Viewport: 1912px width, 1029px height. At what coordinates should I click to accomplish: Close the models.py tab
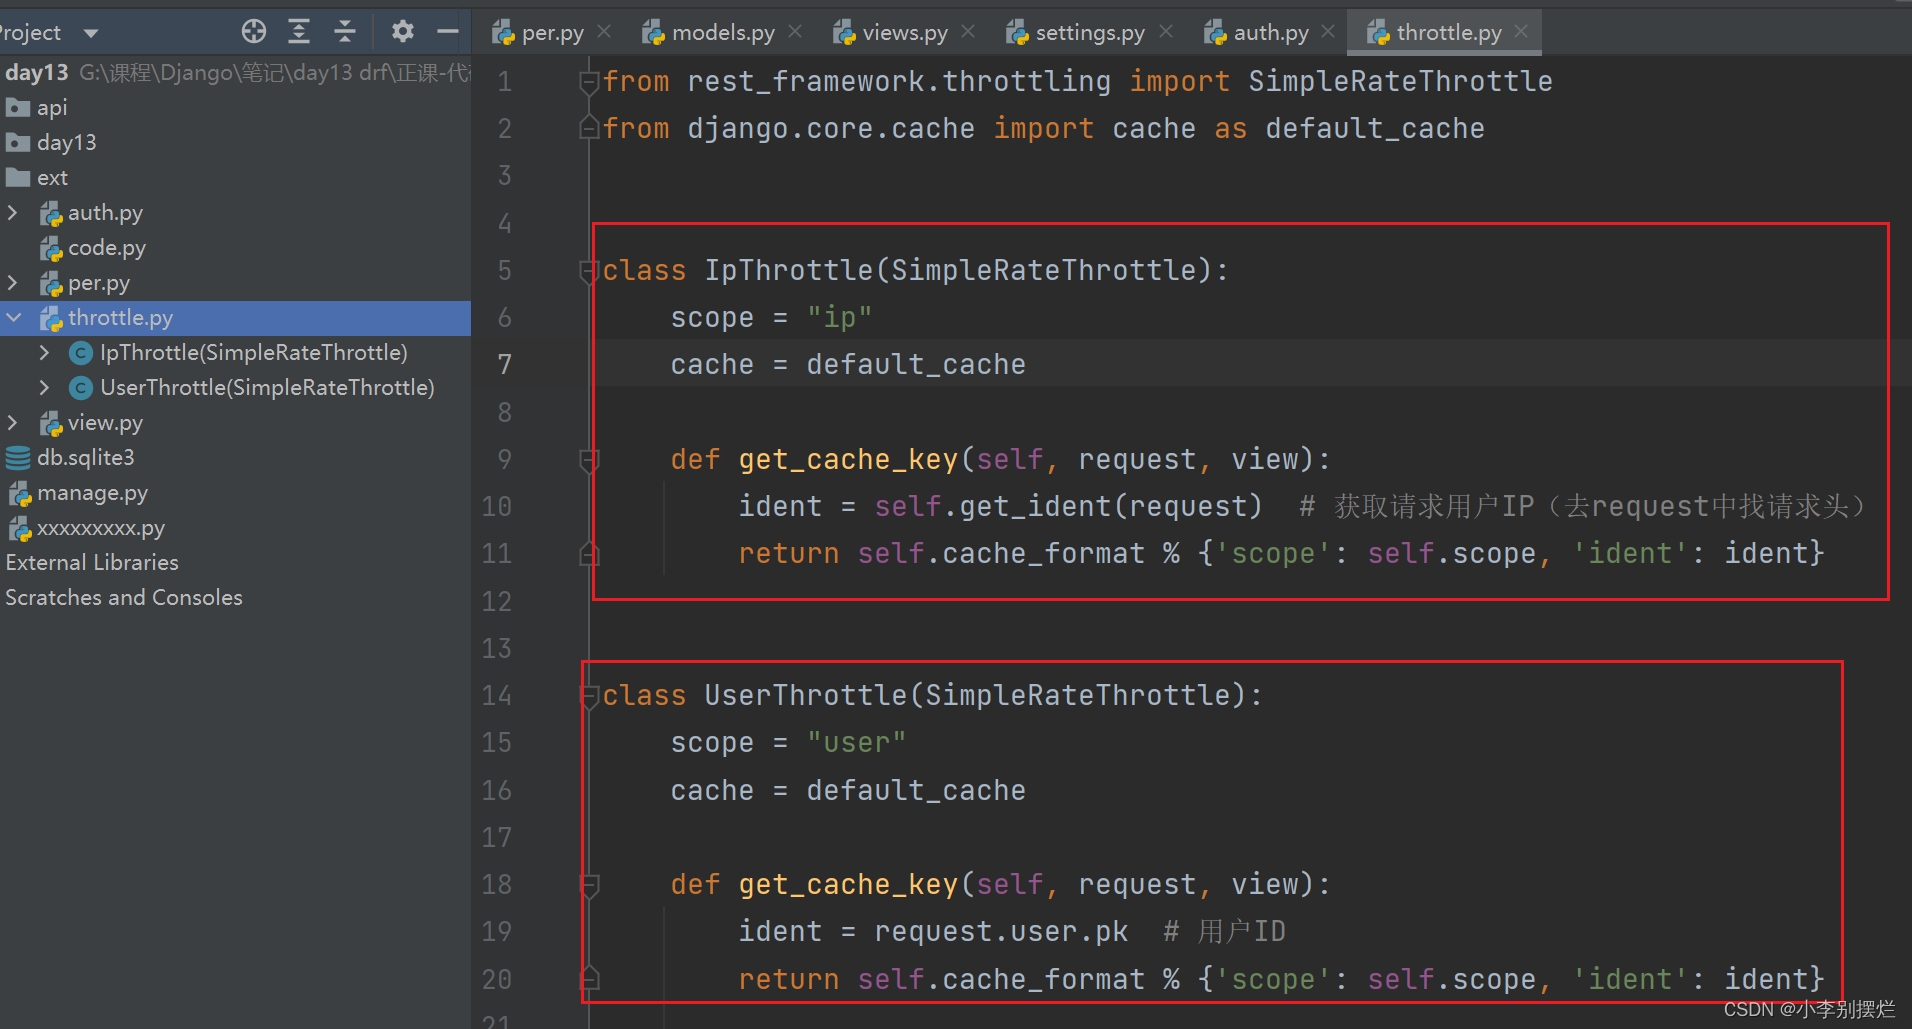(x=795, y=32)
